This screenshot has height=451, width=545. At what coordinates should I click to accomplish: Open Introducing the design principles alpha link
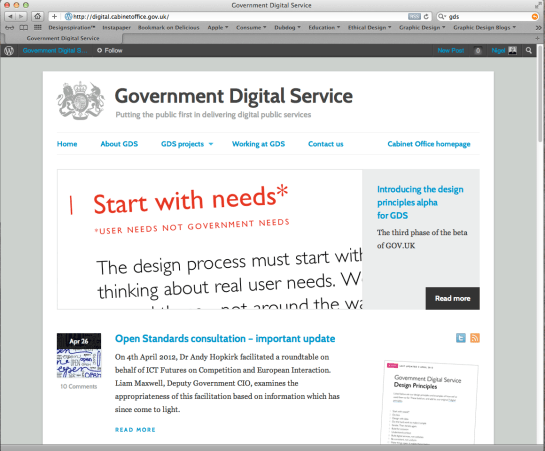[420, 202]
